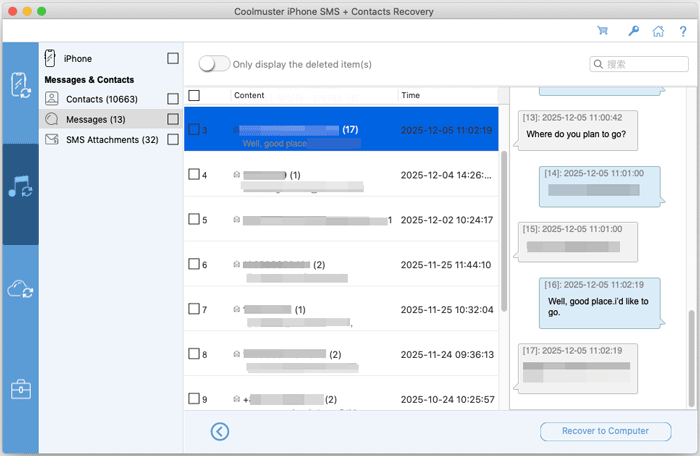Open Messages (13) category
The height and width of the screenshot is (456, 700).
coord(111,119)
